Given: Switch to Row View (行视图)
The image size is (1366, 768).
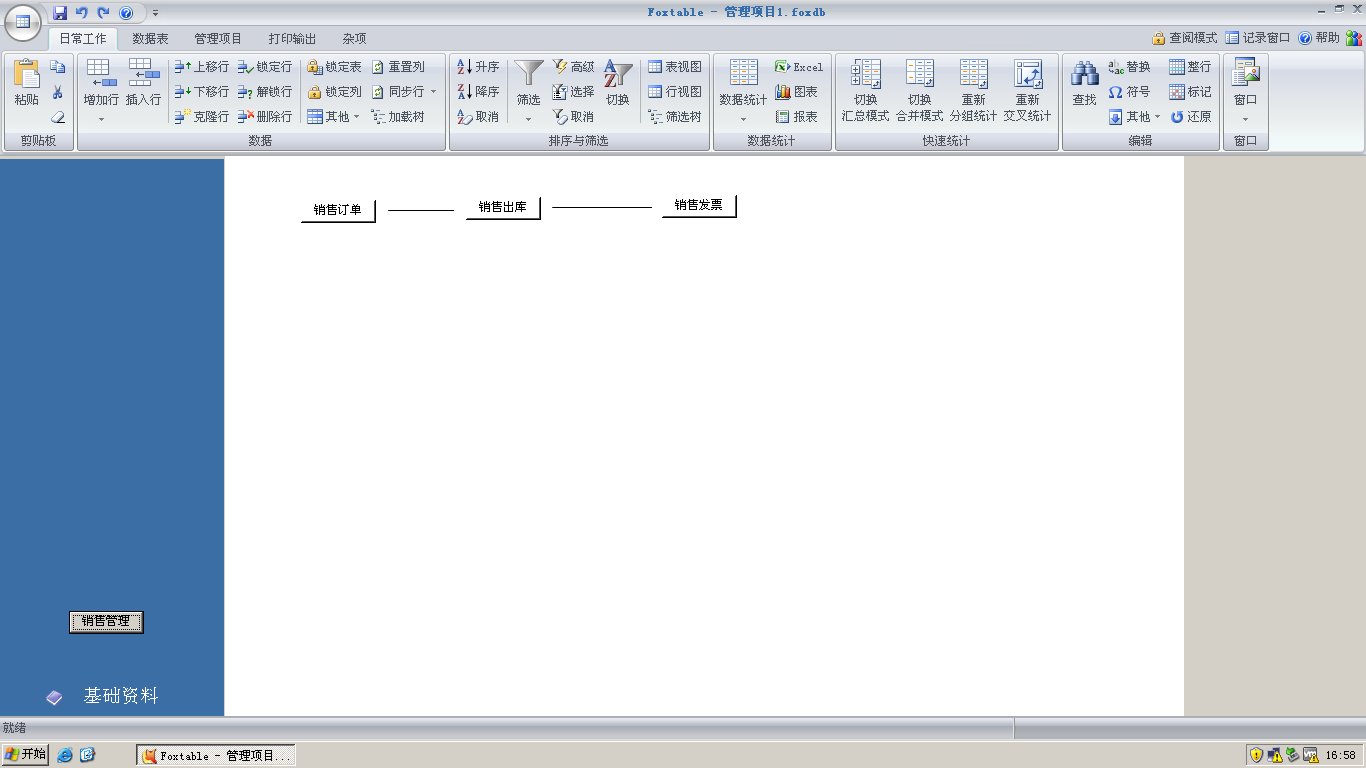Looking at the screenshot, I should tap(675, 92).
